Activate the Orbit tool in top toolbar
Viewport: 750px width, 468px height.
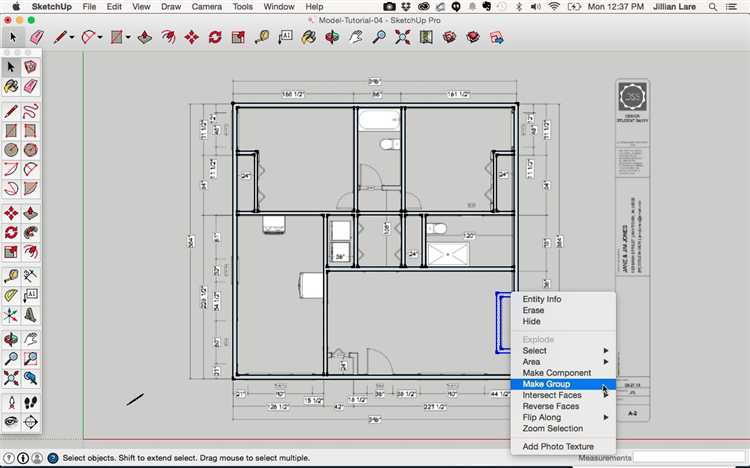tap(333, 37)
